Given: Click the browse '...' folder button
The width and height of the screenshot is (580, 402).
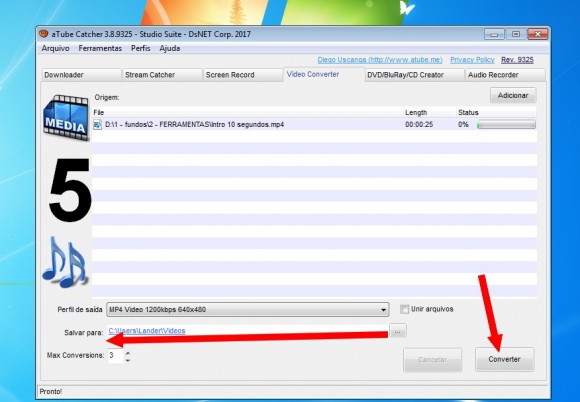Looking at the screenshot, I should [x=398, y=331].
